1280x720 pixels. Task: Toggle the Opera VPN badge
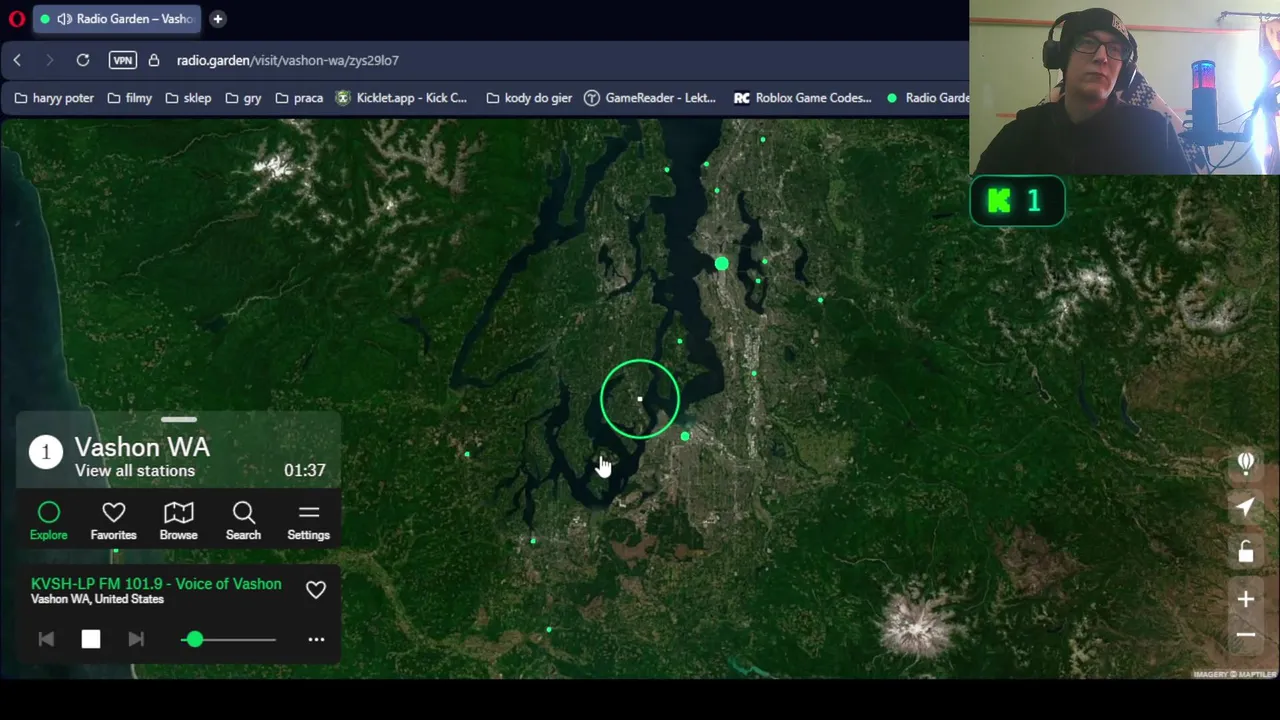point(122,60)
